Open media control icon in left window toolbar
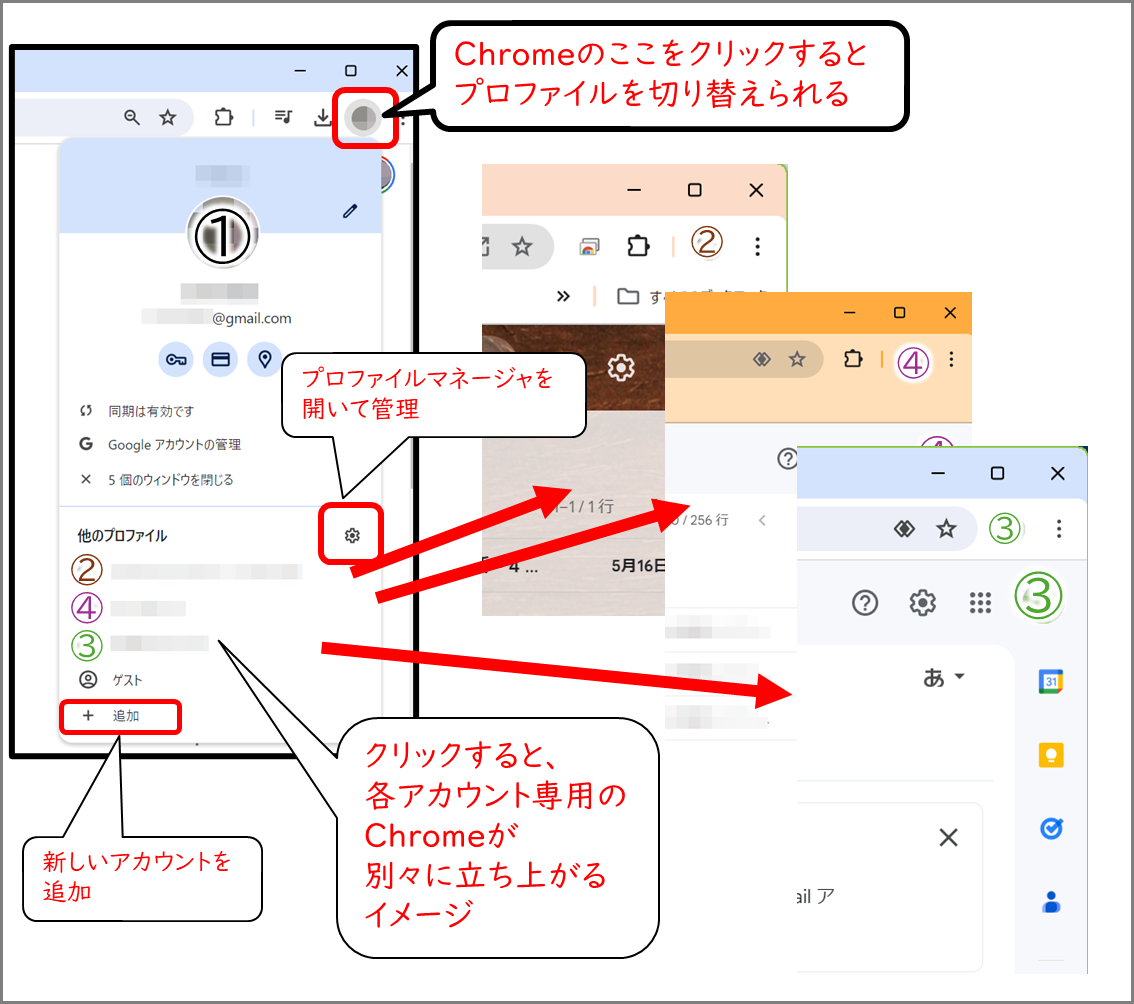The height and width of the screenshot is (1004, 1134). (x=284, y=116)
